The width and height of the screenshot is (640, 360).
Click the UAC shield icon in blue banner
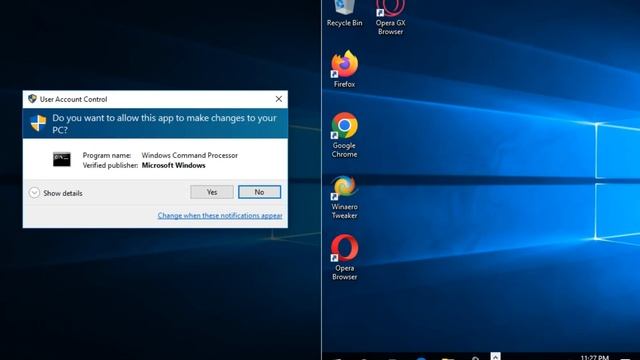pos(38,123)
